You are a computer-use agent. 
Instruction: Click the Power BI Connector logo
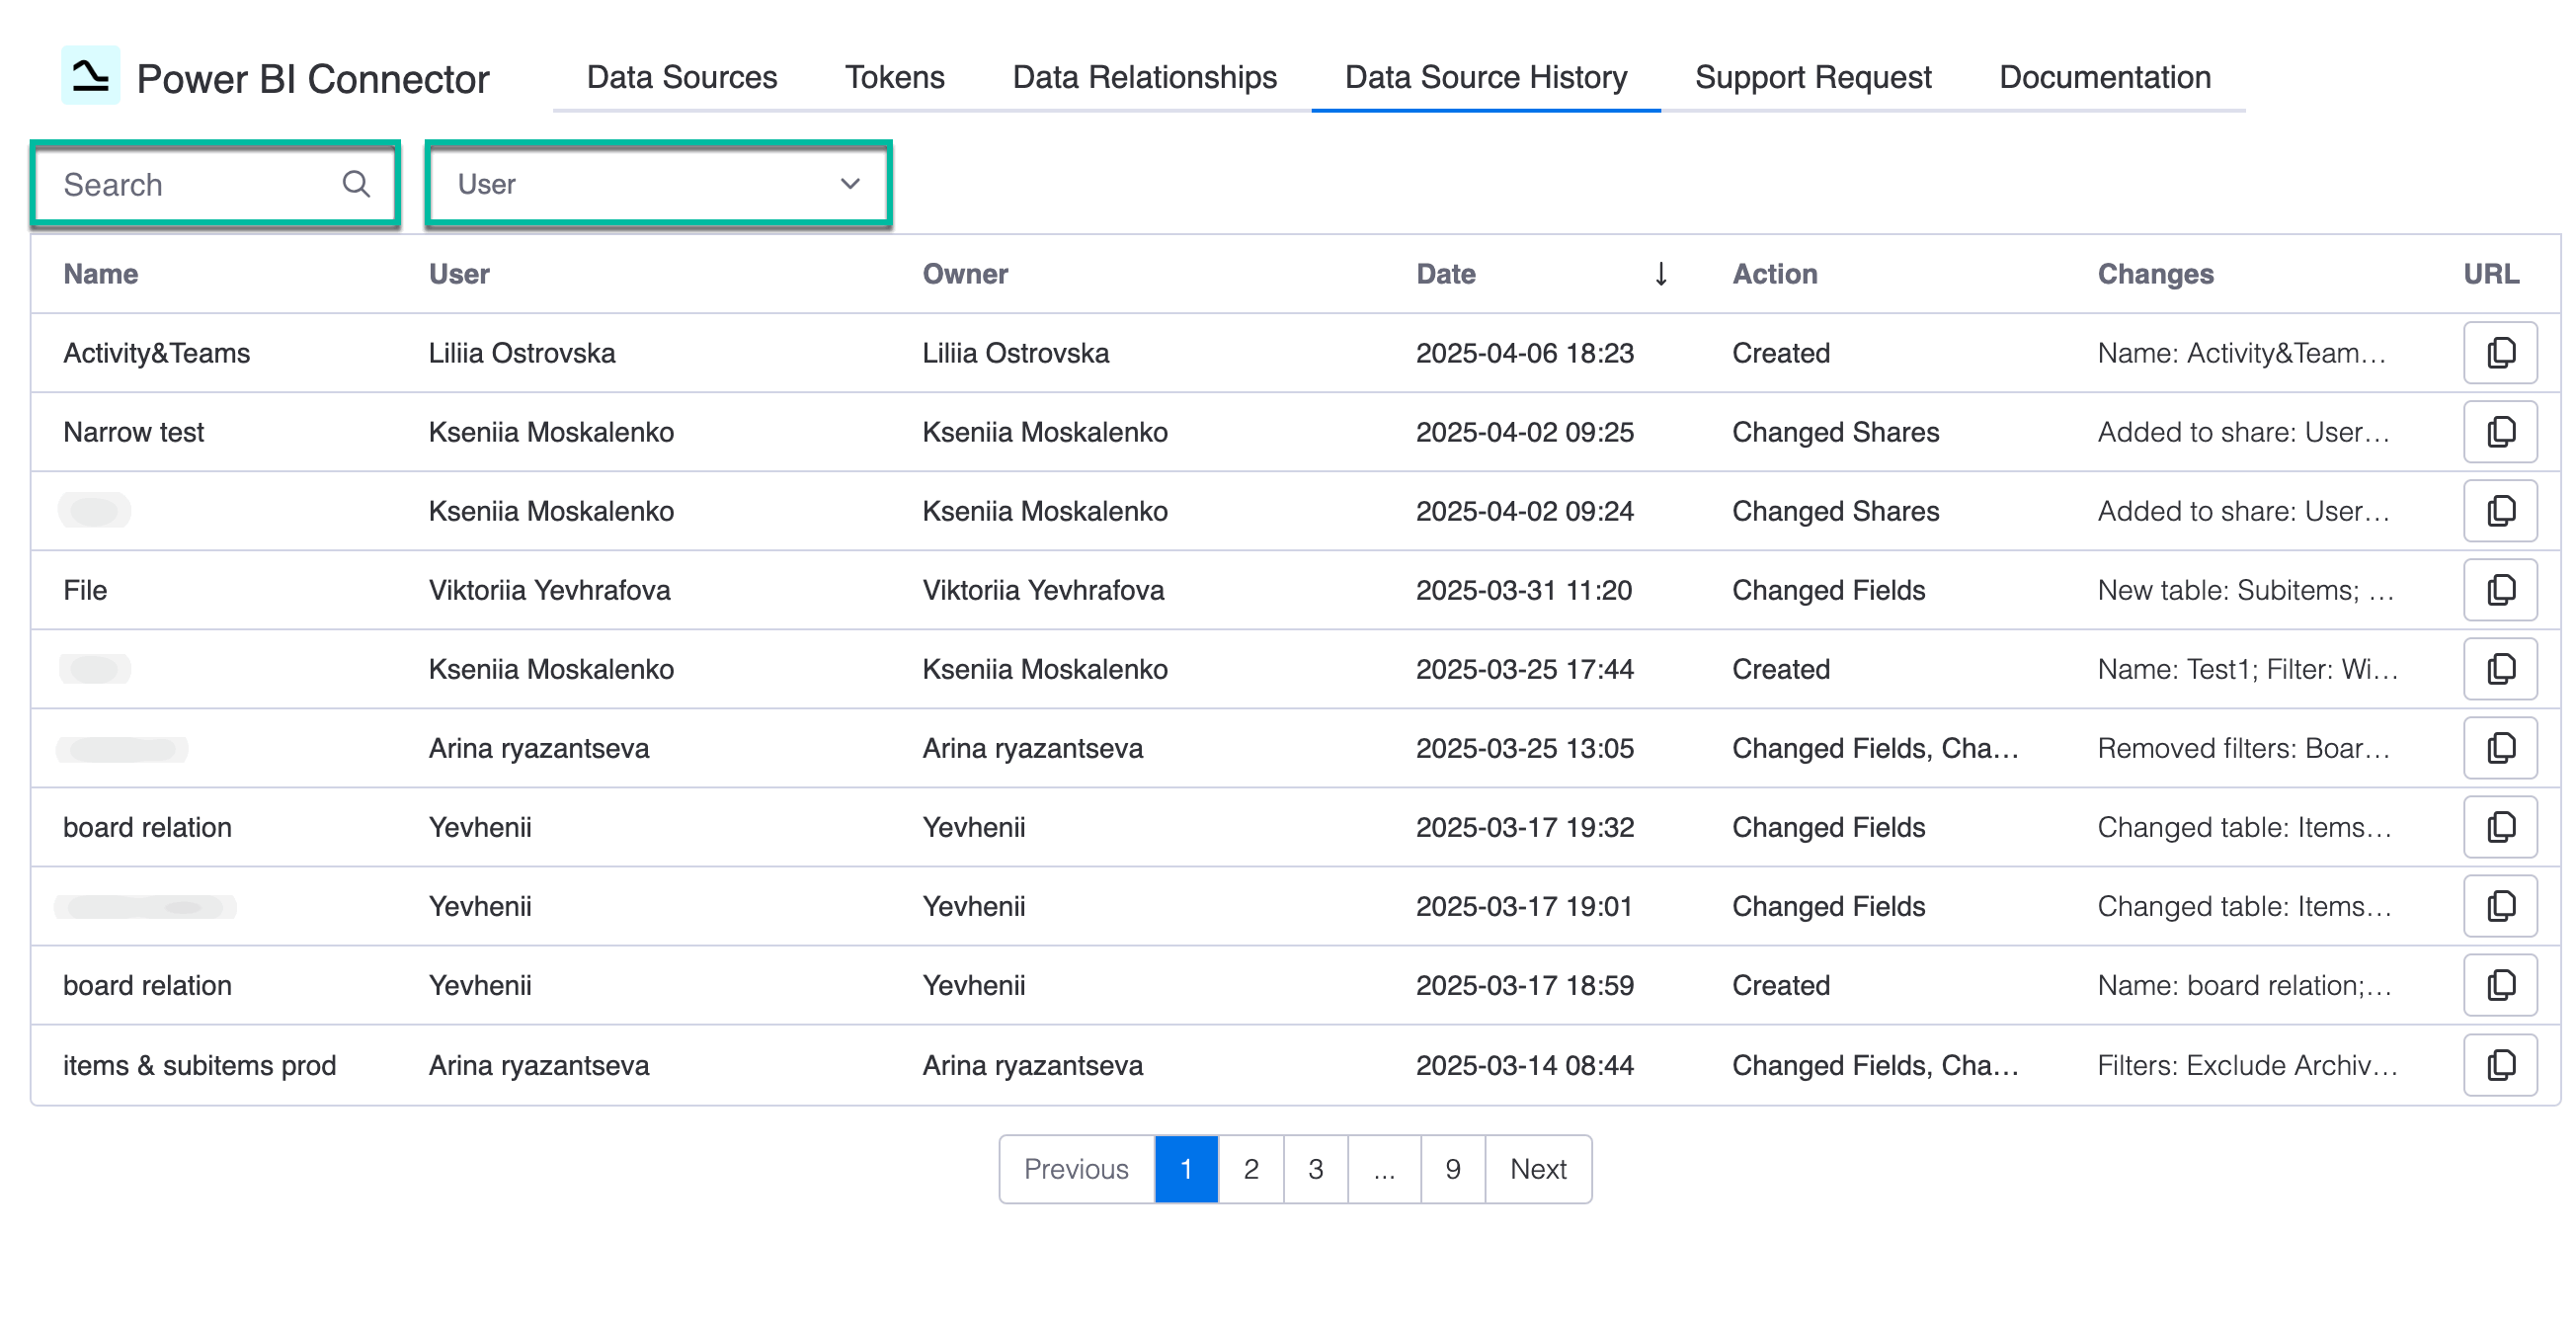[x=91, y=77]
